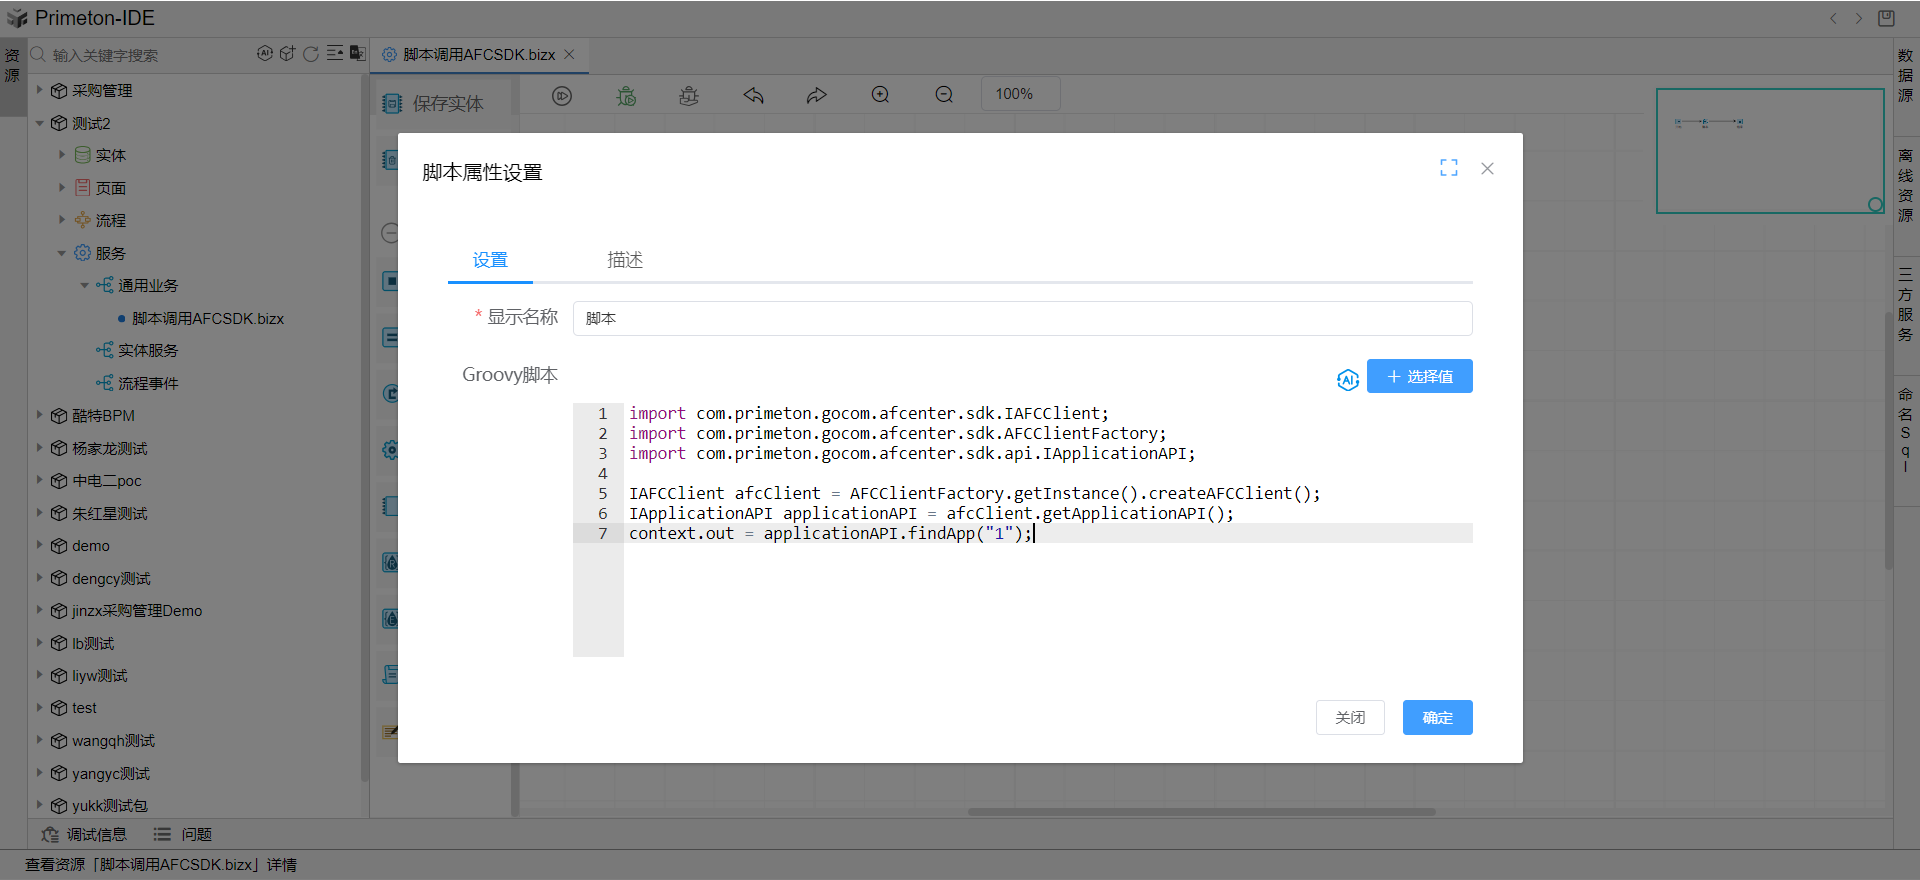This screenshot has height=880, width=1920.
Task: Click the 确定 button to confirm
Action: [x=1437, y=717]
